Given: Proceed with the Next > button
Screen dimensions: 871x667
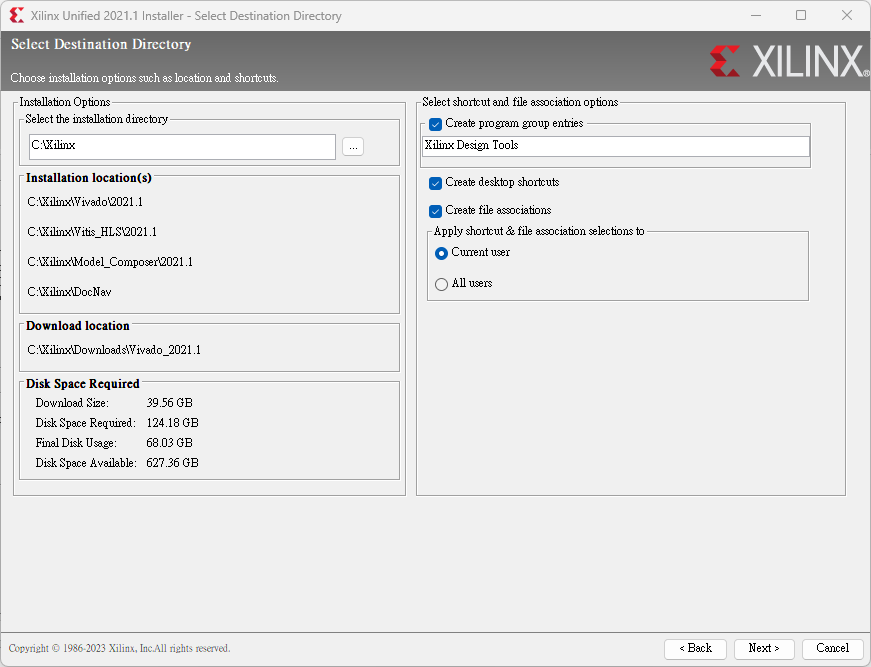Looking at the screenshot, I should coord(764,649).
